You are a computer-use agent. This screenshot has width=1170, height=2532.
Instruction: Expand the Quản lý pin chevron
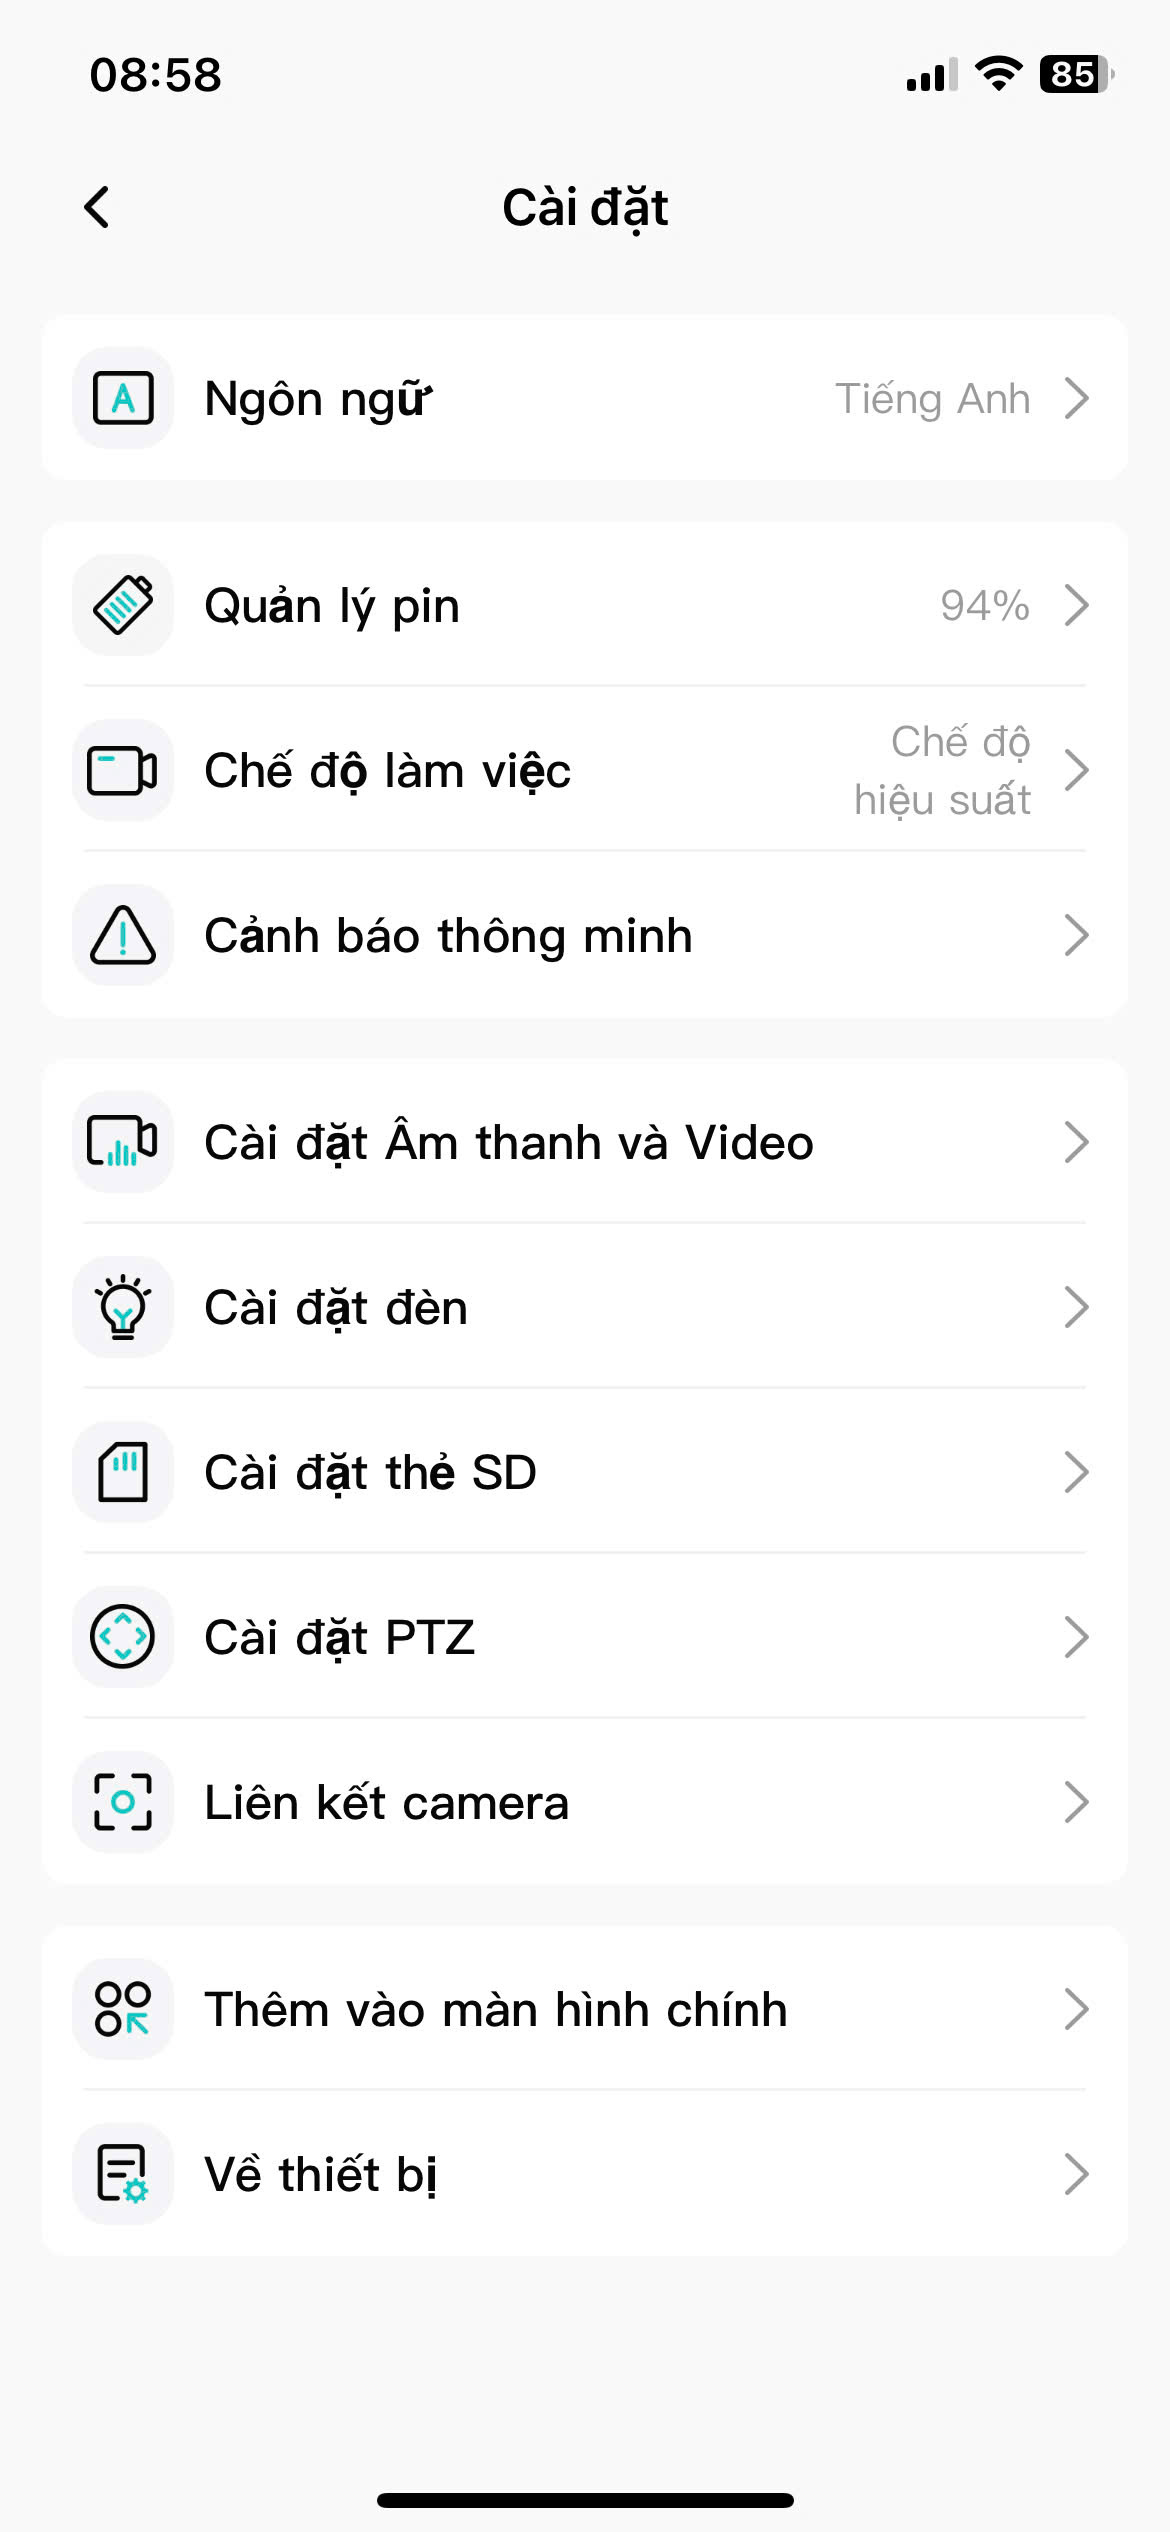1076,605
